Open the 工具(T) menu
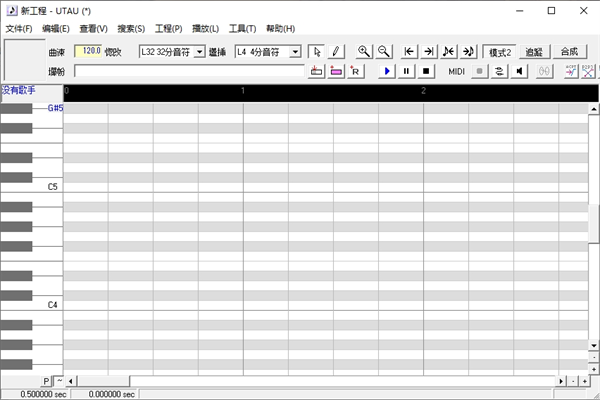Viewport: 600px width, 400px height. pyautogui.click(x=242, y=28)
